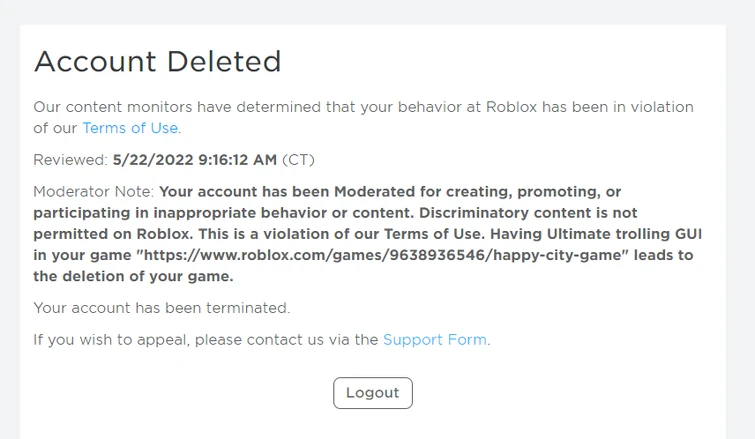Click the "If you wish to appeal" text
The image size is (755, 439).
110,340
